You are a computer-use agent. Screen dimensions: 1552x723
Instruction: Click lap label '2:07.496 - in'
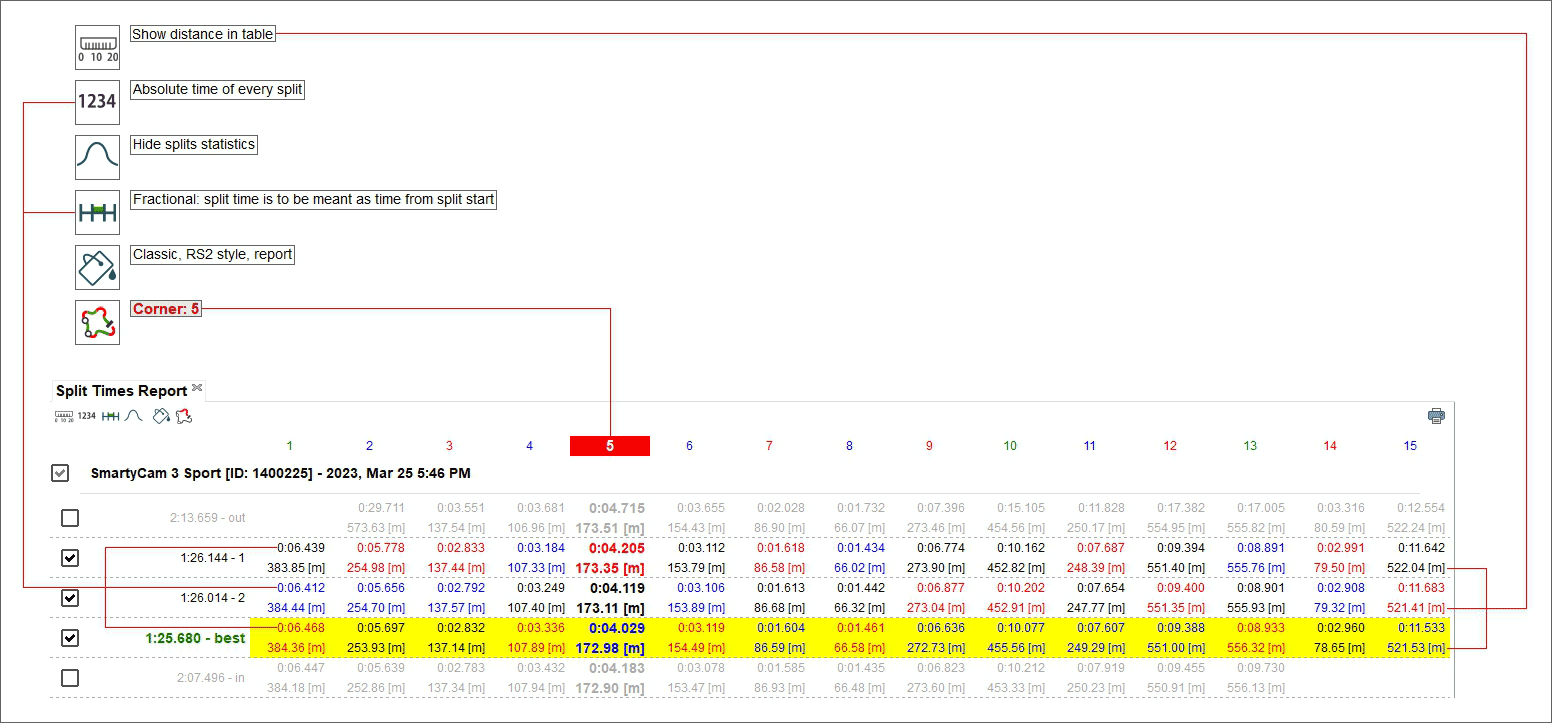pos(211,678)
